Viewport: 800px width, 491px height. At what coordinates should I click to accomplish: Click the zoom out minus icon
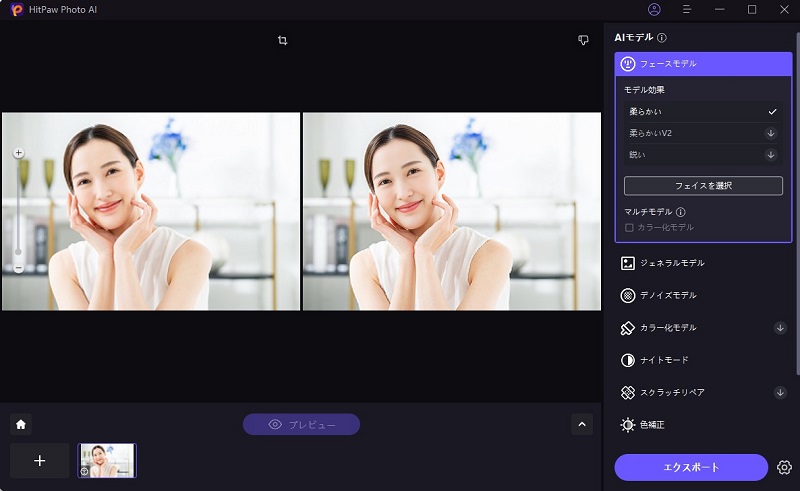pyautogui.click(x=18, y=268)
